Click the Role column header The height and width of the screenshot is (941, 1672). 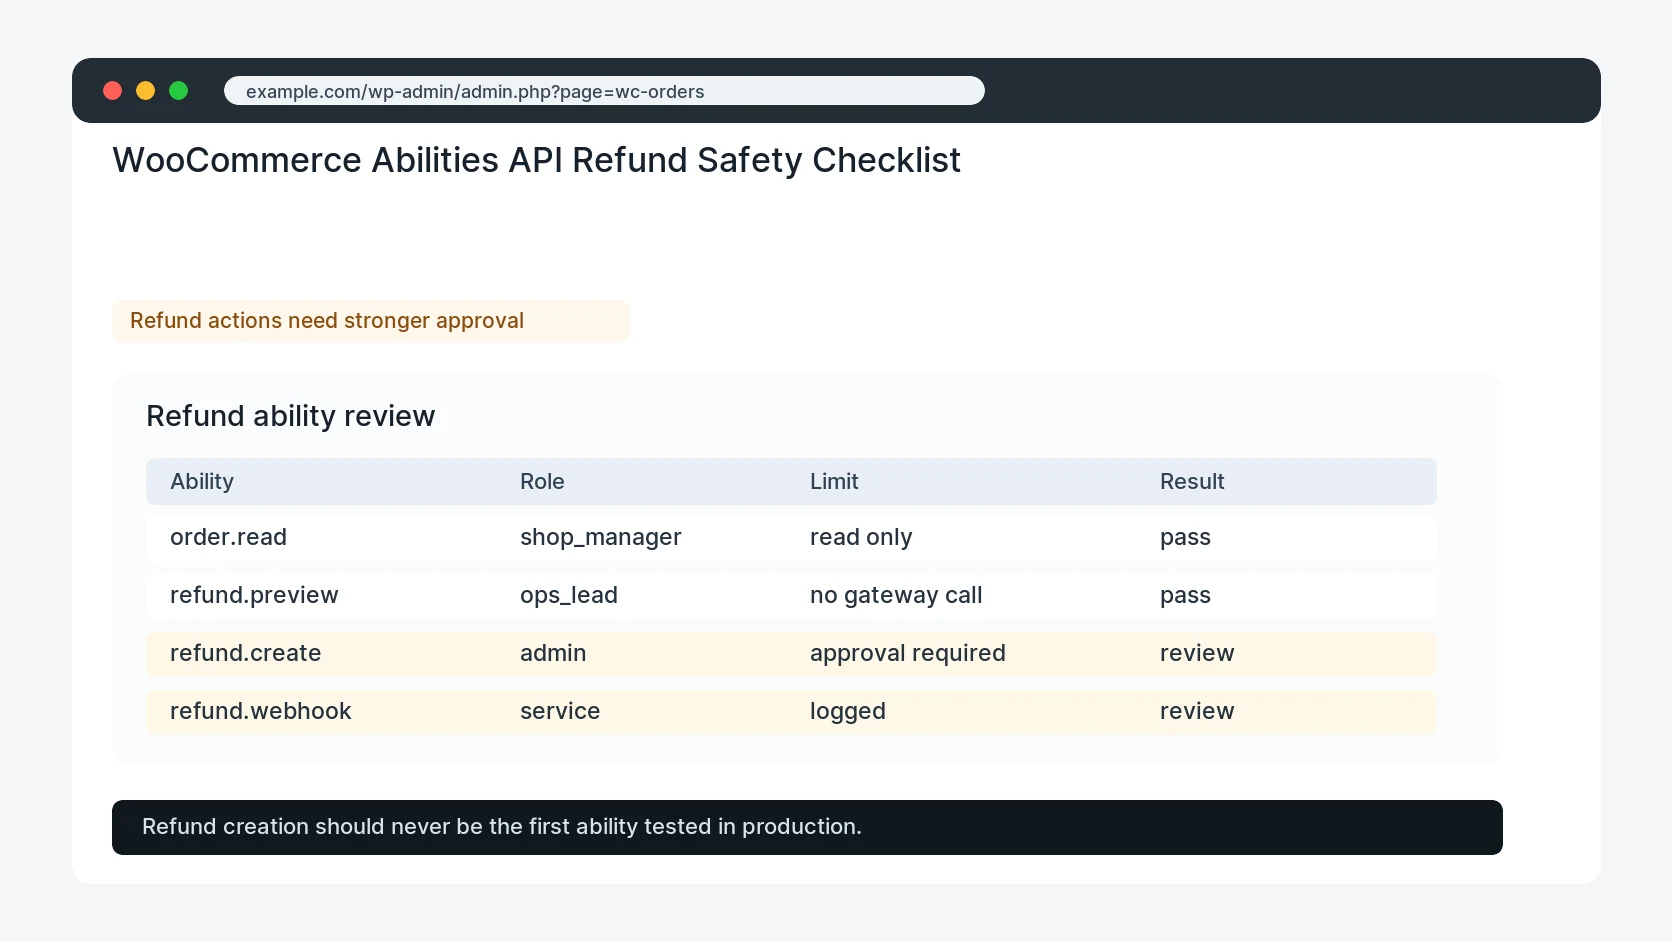542,481
